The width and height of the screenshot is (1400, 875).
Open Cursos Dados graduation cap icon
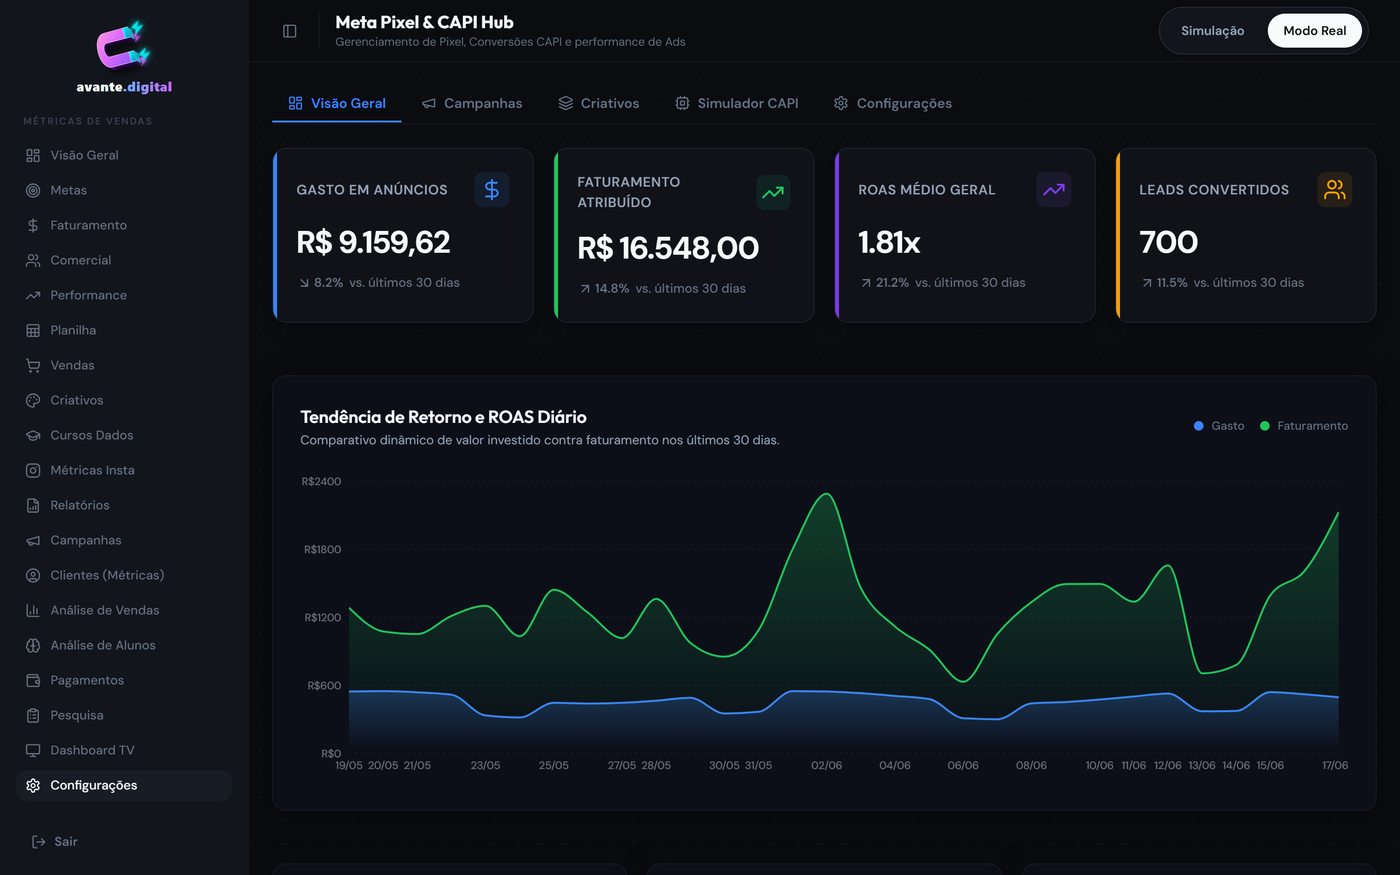33,435
